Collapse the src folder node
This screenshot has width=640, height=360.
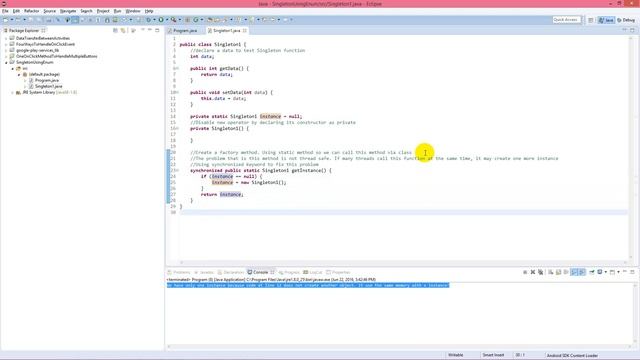[x=13, y=69]
